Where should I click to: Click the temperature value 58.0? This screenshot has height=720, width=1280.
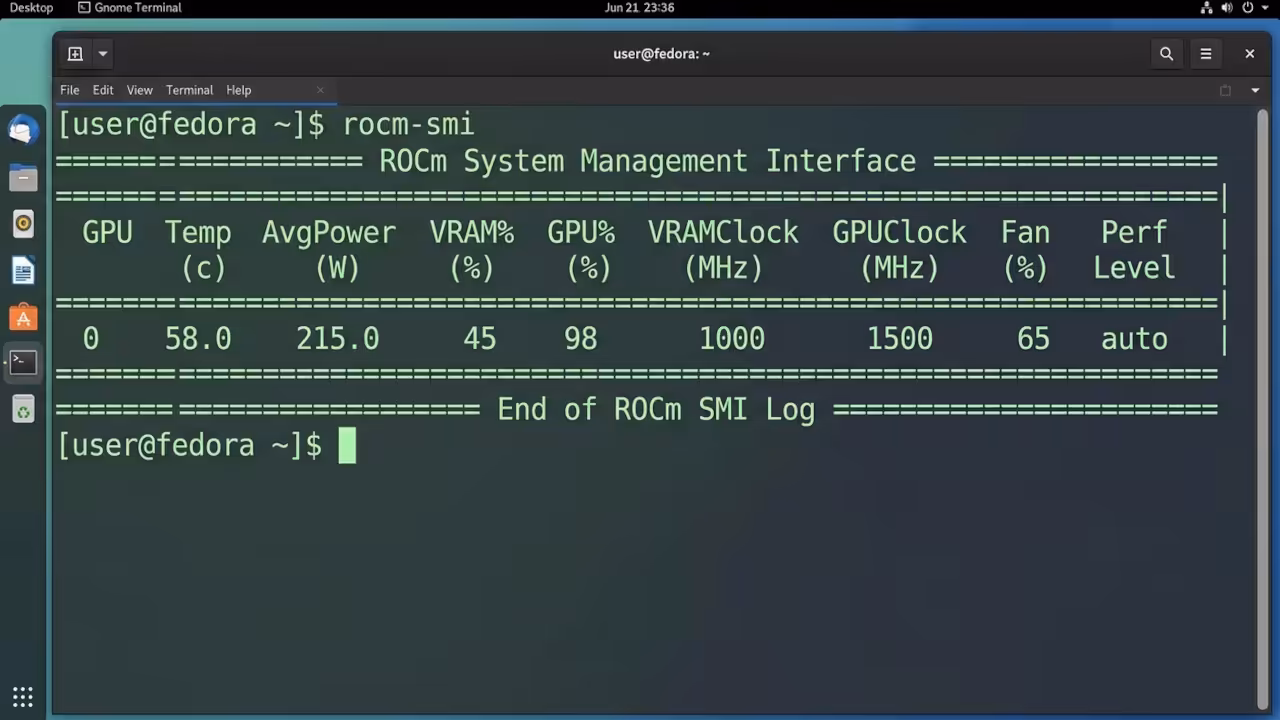point(198,339)
